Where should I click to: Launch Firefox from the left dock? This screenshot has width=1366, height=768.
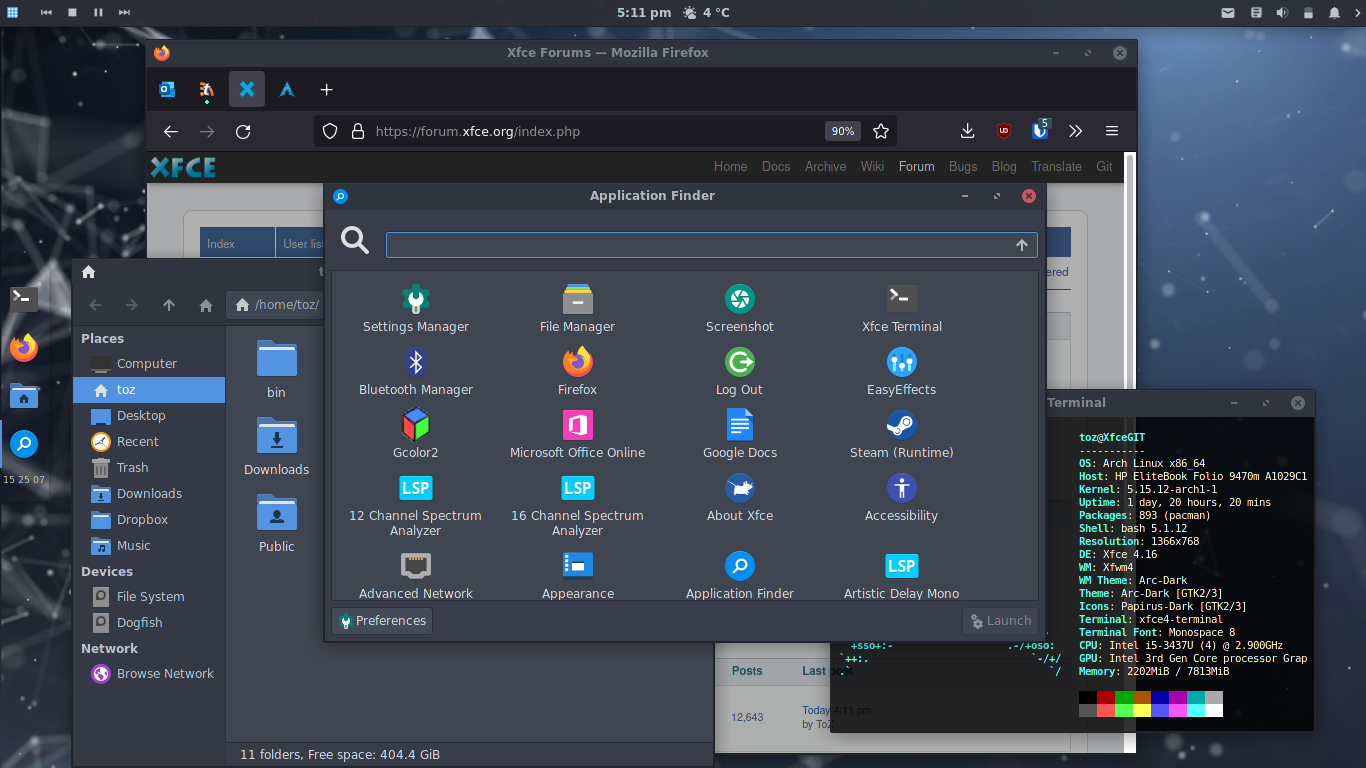tap(24, 348)
